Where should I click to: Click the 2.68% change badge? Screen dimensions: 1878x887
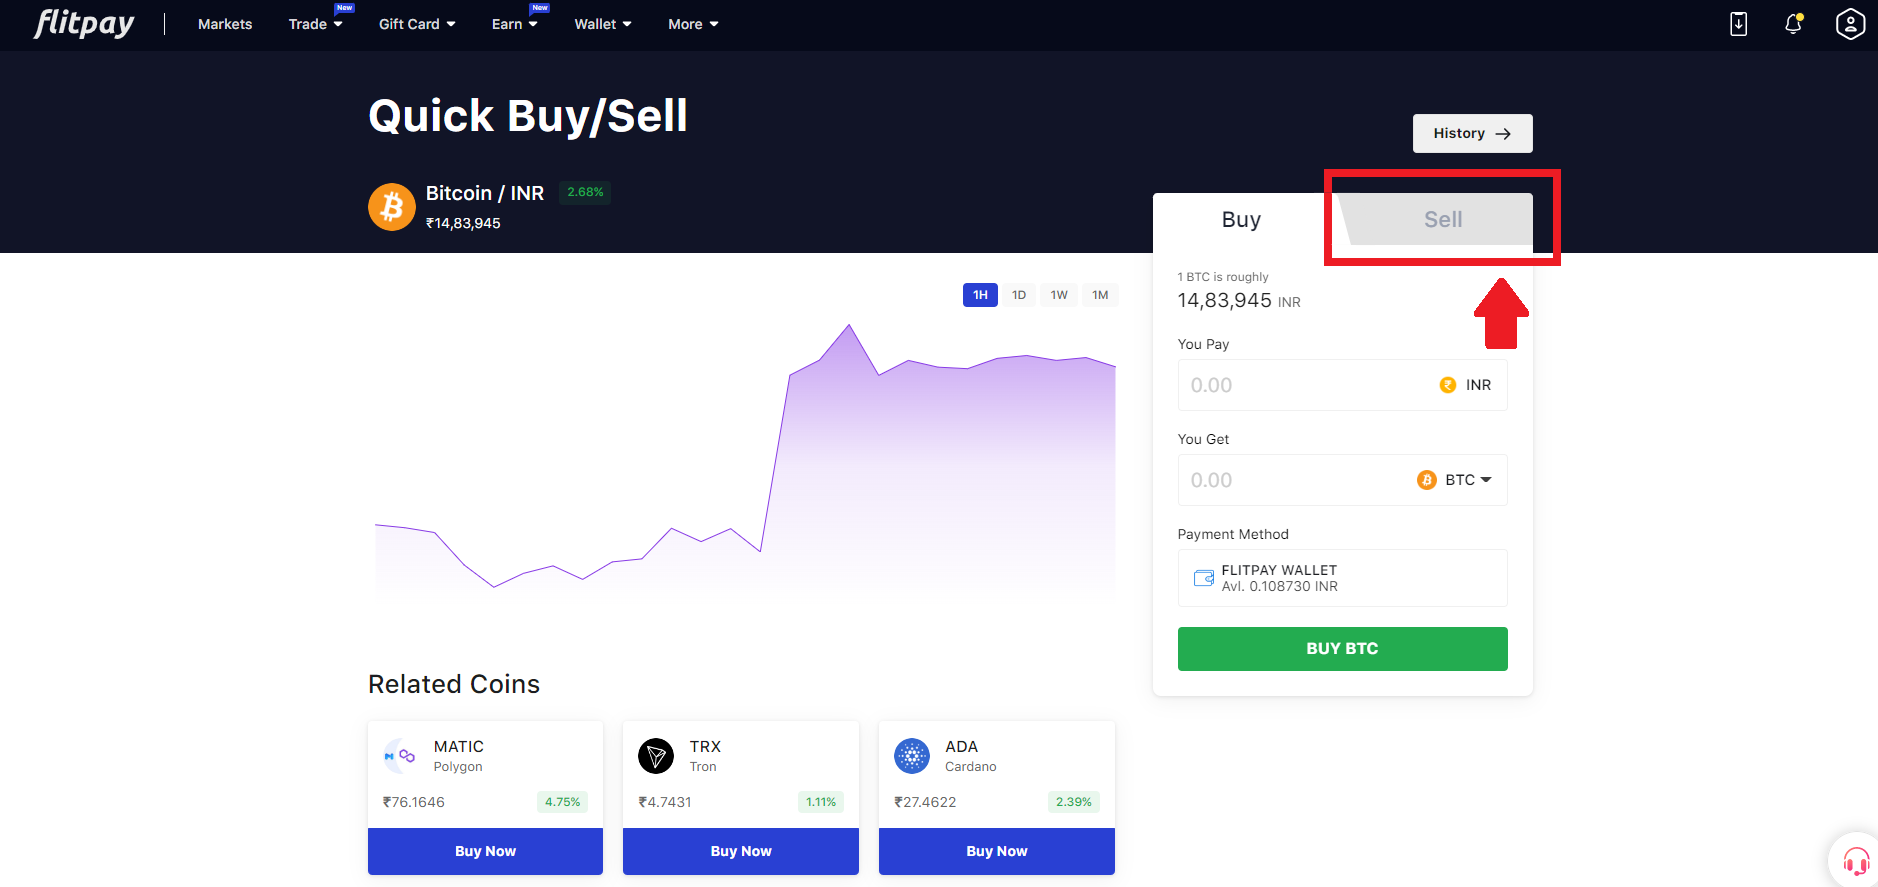point(585,192)
